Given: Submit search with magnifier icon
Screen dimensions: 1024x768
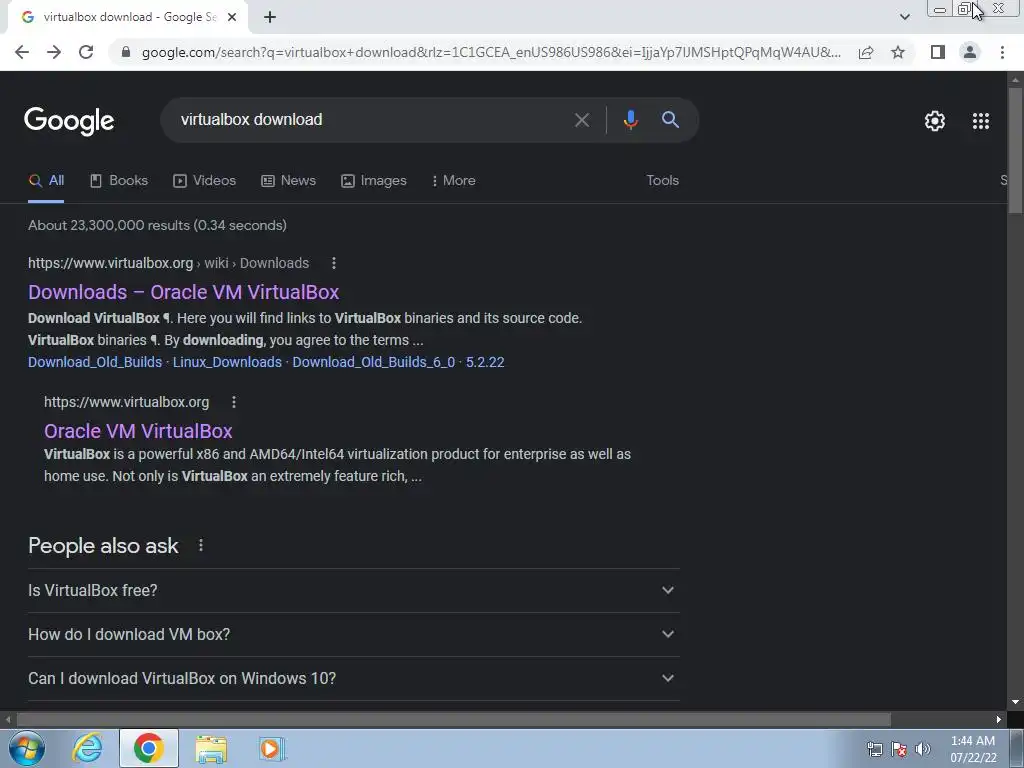Looking at the screenshot, I should tap(670, 120).
